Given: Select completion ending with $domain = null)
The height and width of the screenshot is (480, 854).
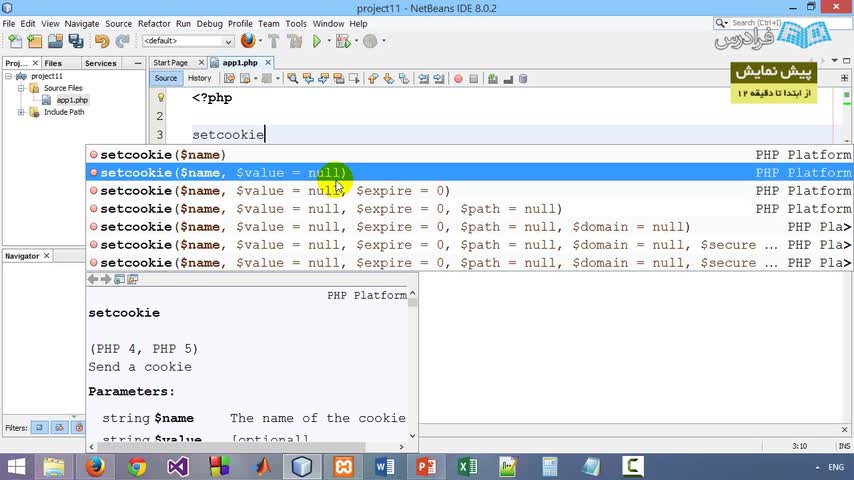Looking at the screenshot, I should coord(469,227).
